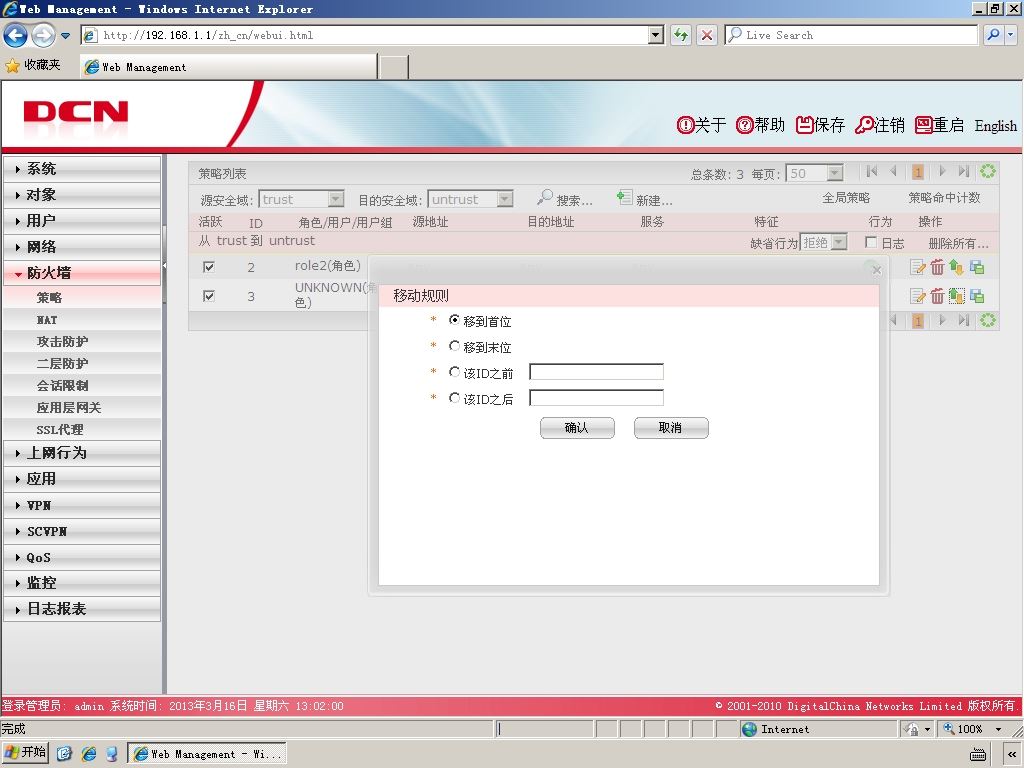Viewport: 1024px width, 768px height.
Task: Toggle the active checkbox for policy 2
Action: click(209, 266)
